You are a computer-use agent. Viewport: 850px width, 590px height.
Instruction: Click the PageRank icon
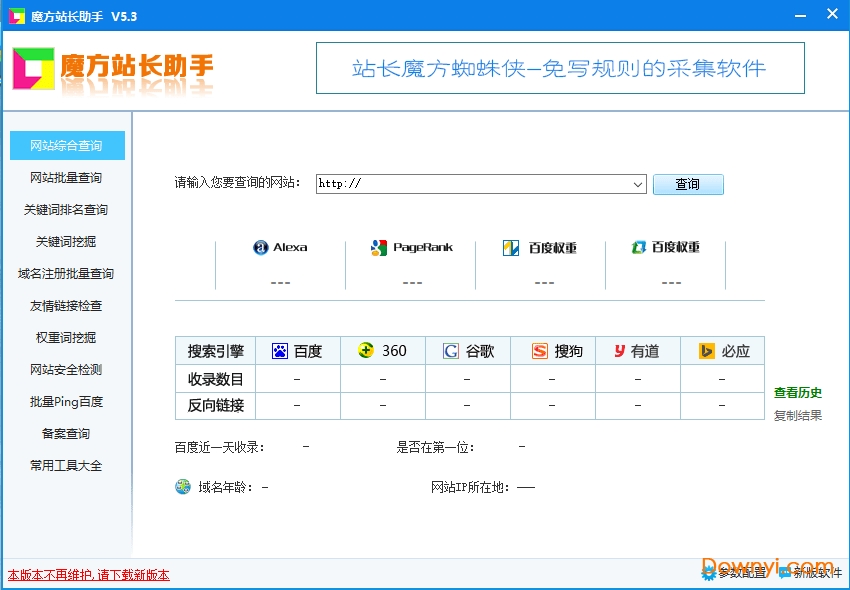pyautogui.click(x=378, y=248)
